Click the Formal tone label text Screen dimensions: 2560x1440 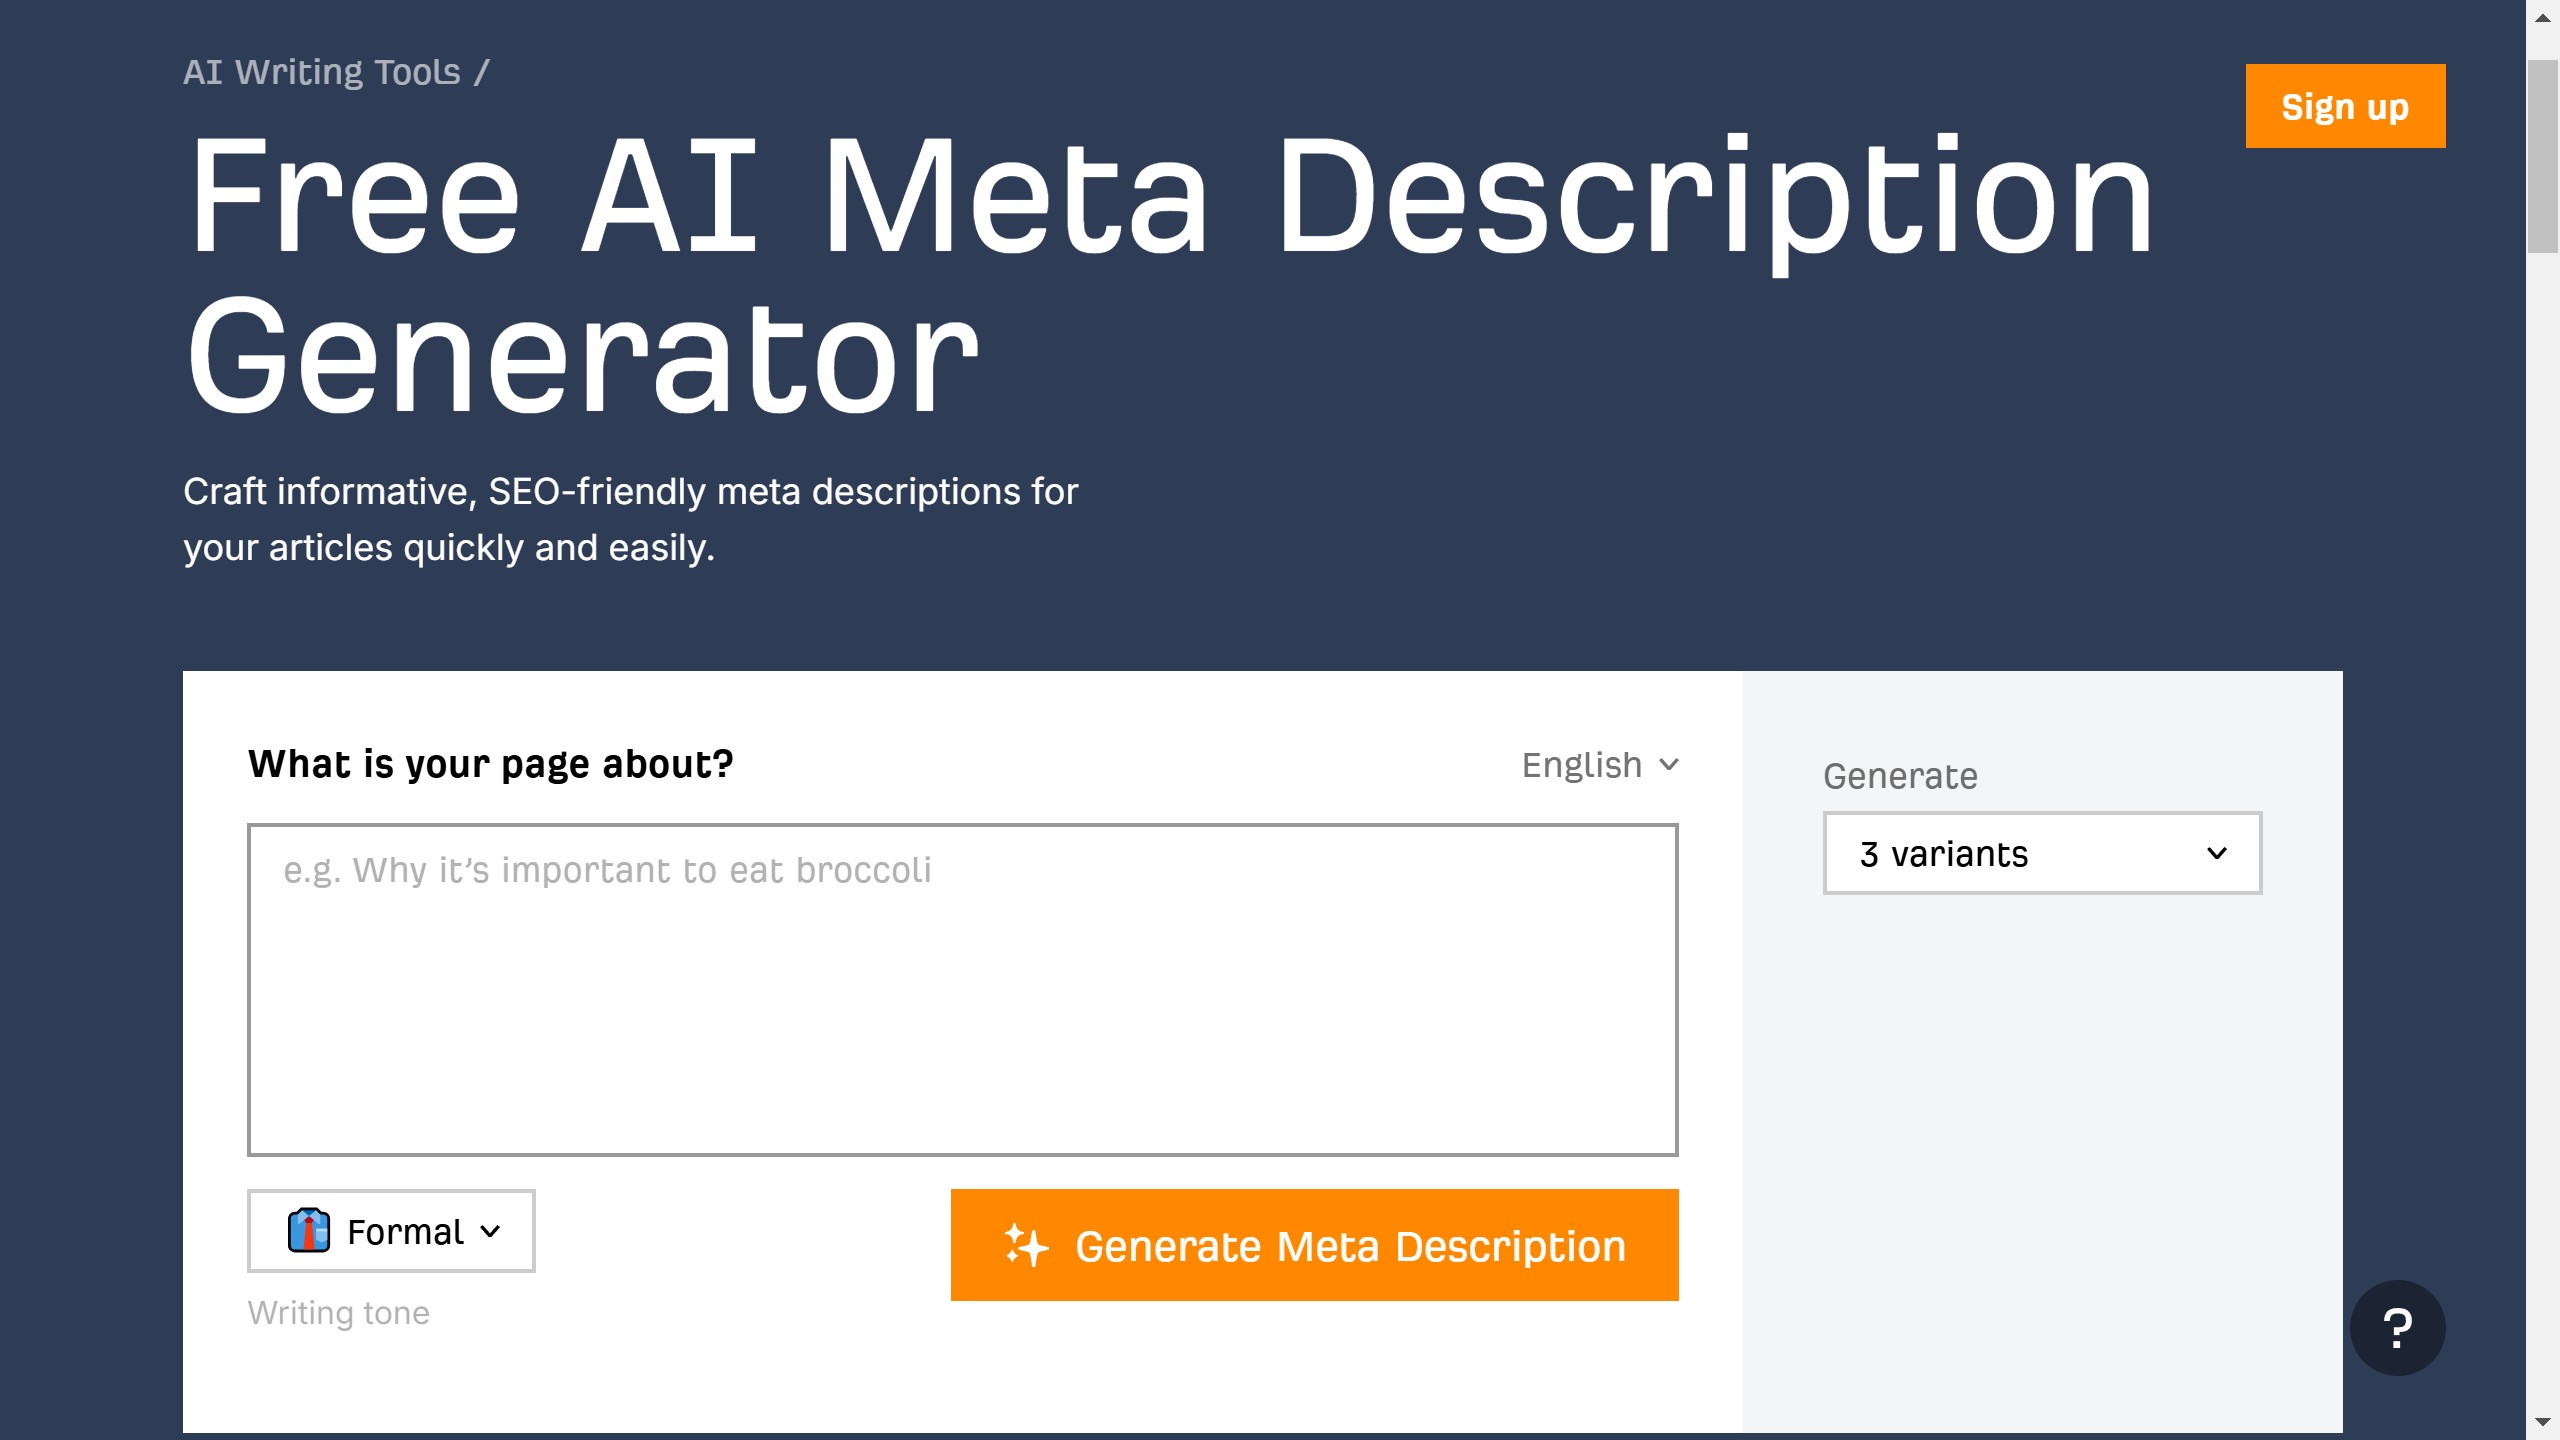click(x=405, y=1232)
